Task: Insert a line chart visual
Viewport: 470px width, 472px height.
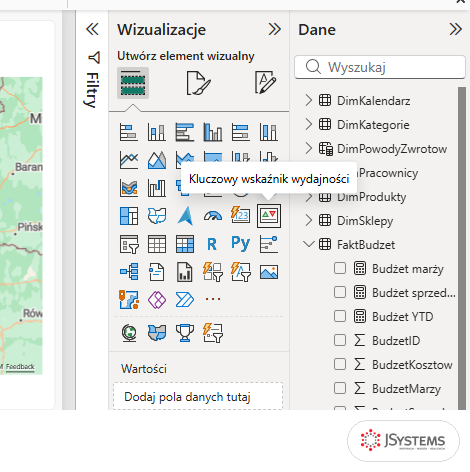Action: pos(129,160)
